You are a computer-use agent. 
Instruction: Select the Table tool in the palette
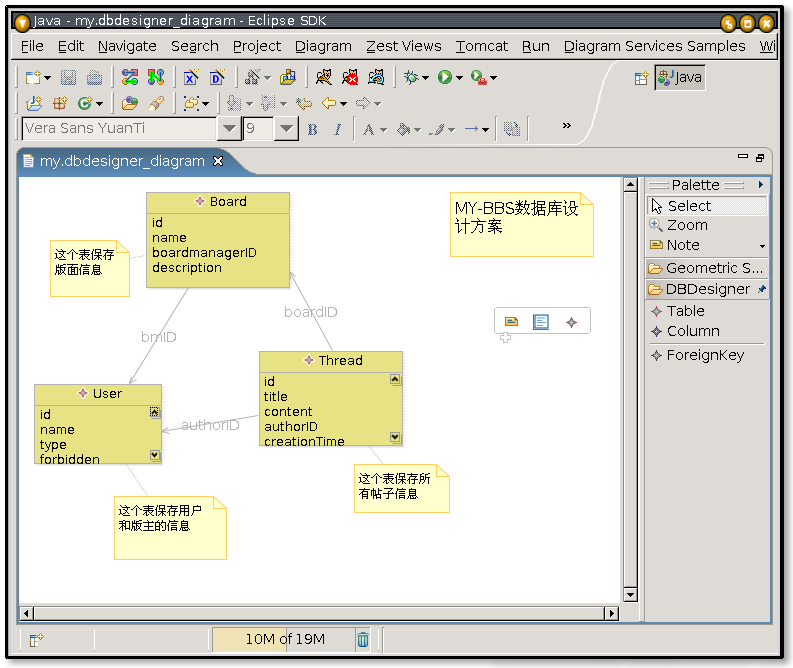[685, 311]
